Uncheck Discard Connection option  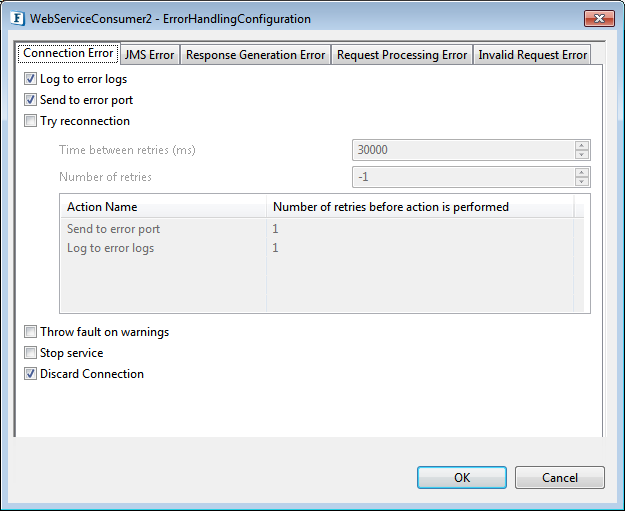(x=30, y=373)
